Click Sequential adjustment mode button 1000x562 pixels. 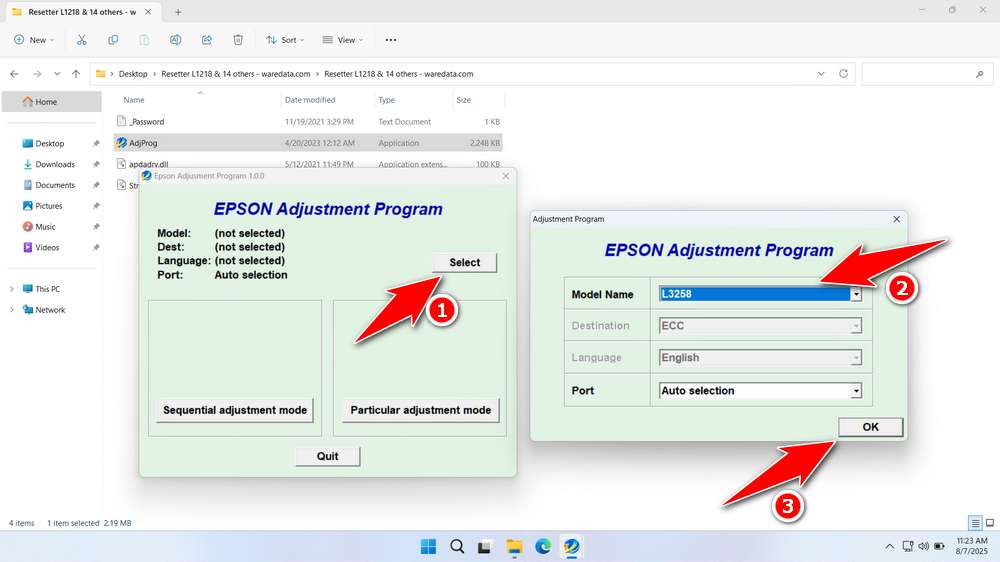(235, 410)
